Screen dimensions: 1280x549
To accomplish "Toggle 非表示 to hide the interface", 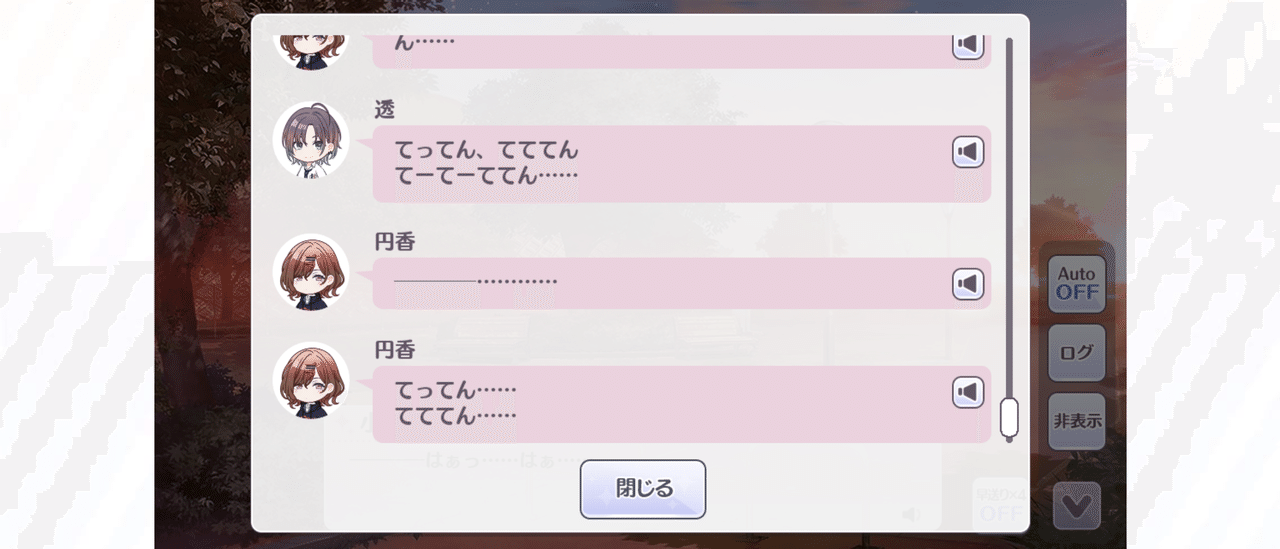I will (1077, 422).
